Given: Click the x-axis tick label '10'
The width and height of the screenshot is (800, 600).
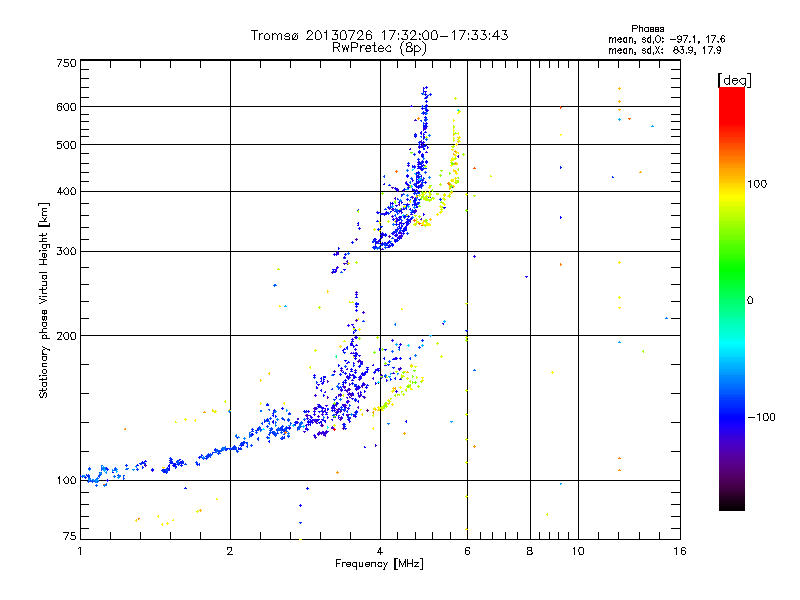Looking at the screenshot, I should (x=578, y=551).
